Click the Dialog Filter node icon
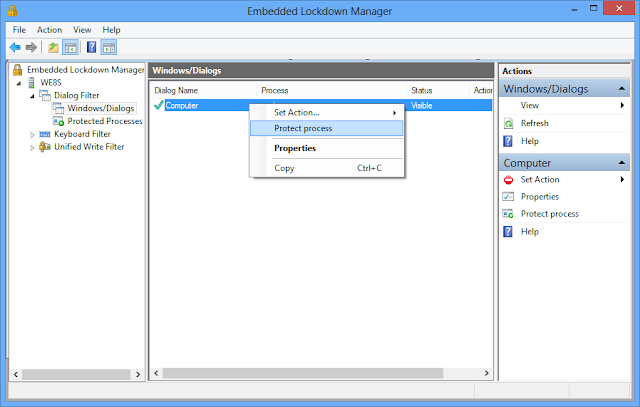The height and width of the screenshot is (407, 640). click(x=44, y=96)
